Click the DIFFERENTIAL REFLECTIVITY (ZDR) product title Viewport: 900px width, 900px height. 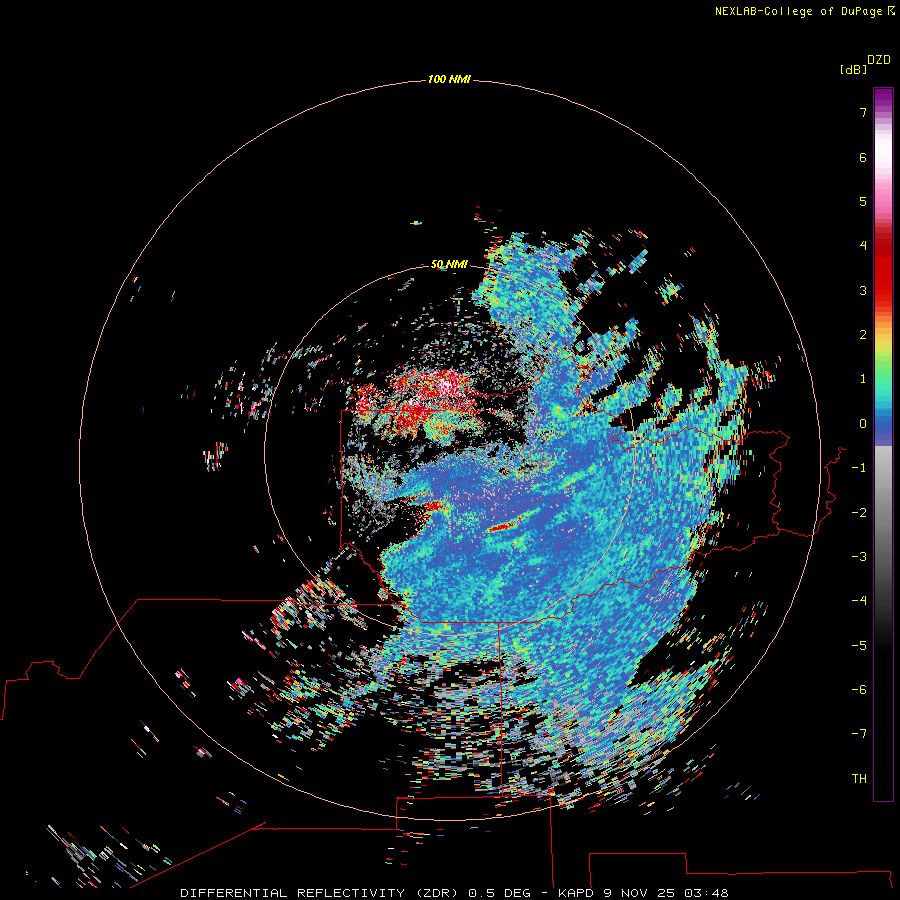click(x=319, y=893)
